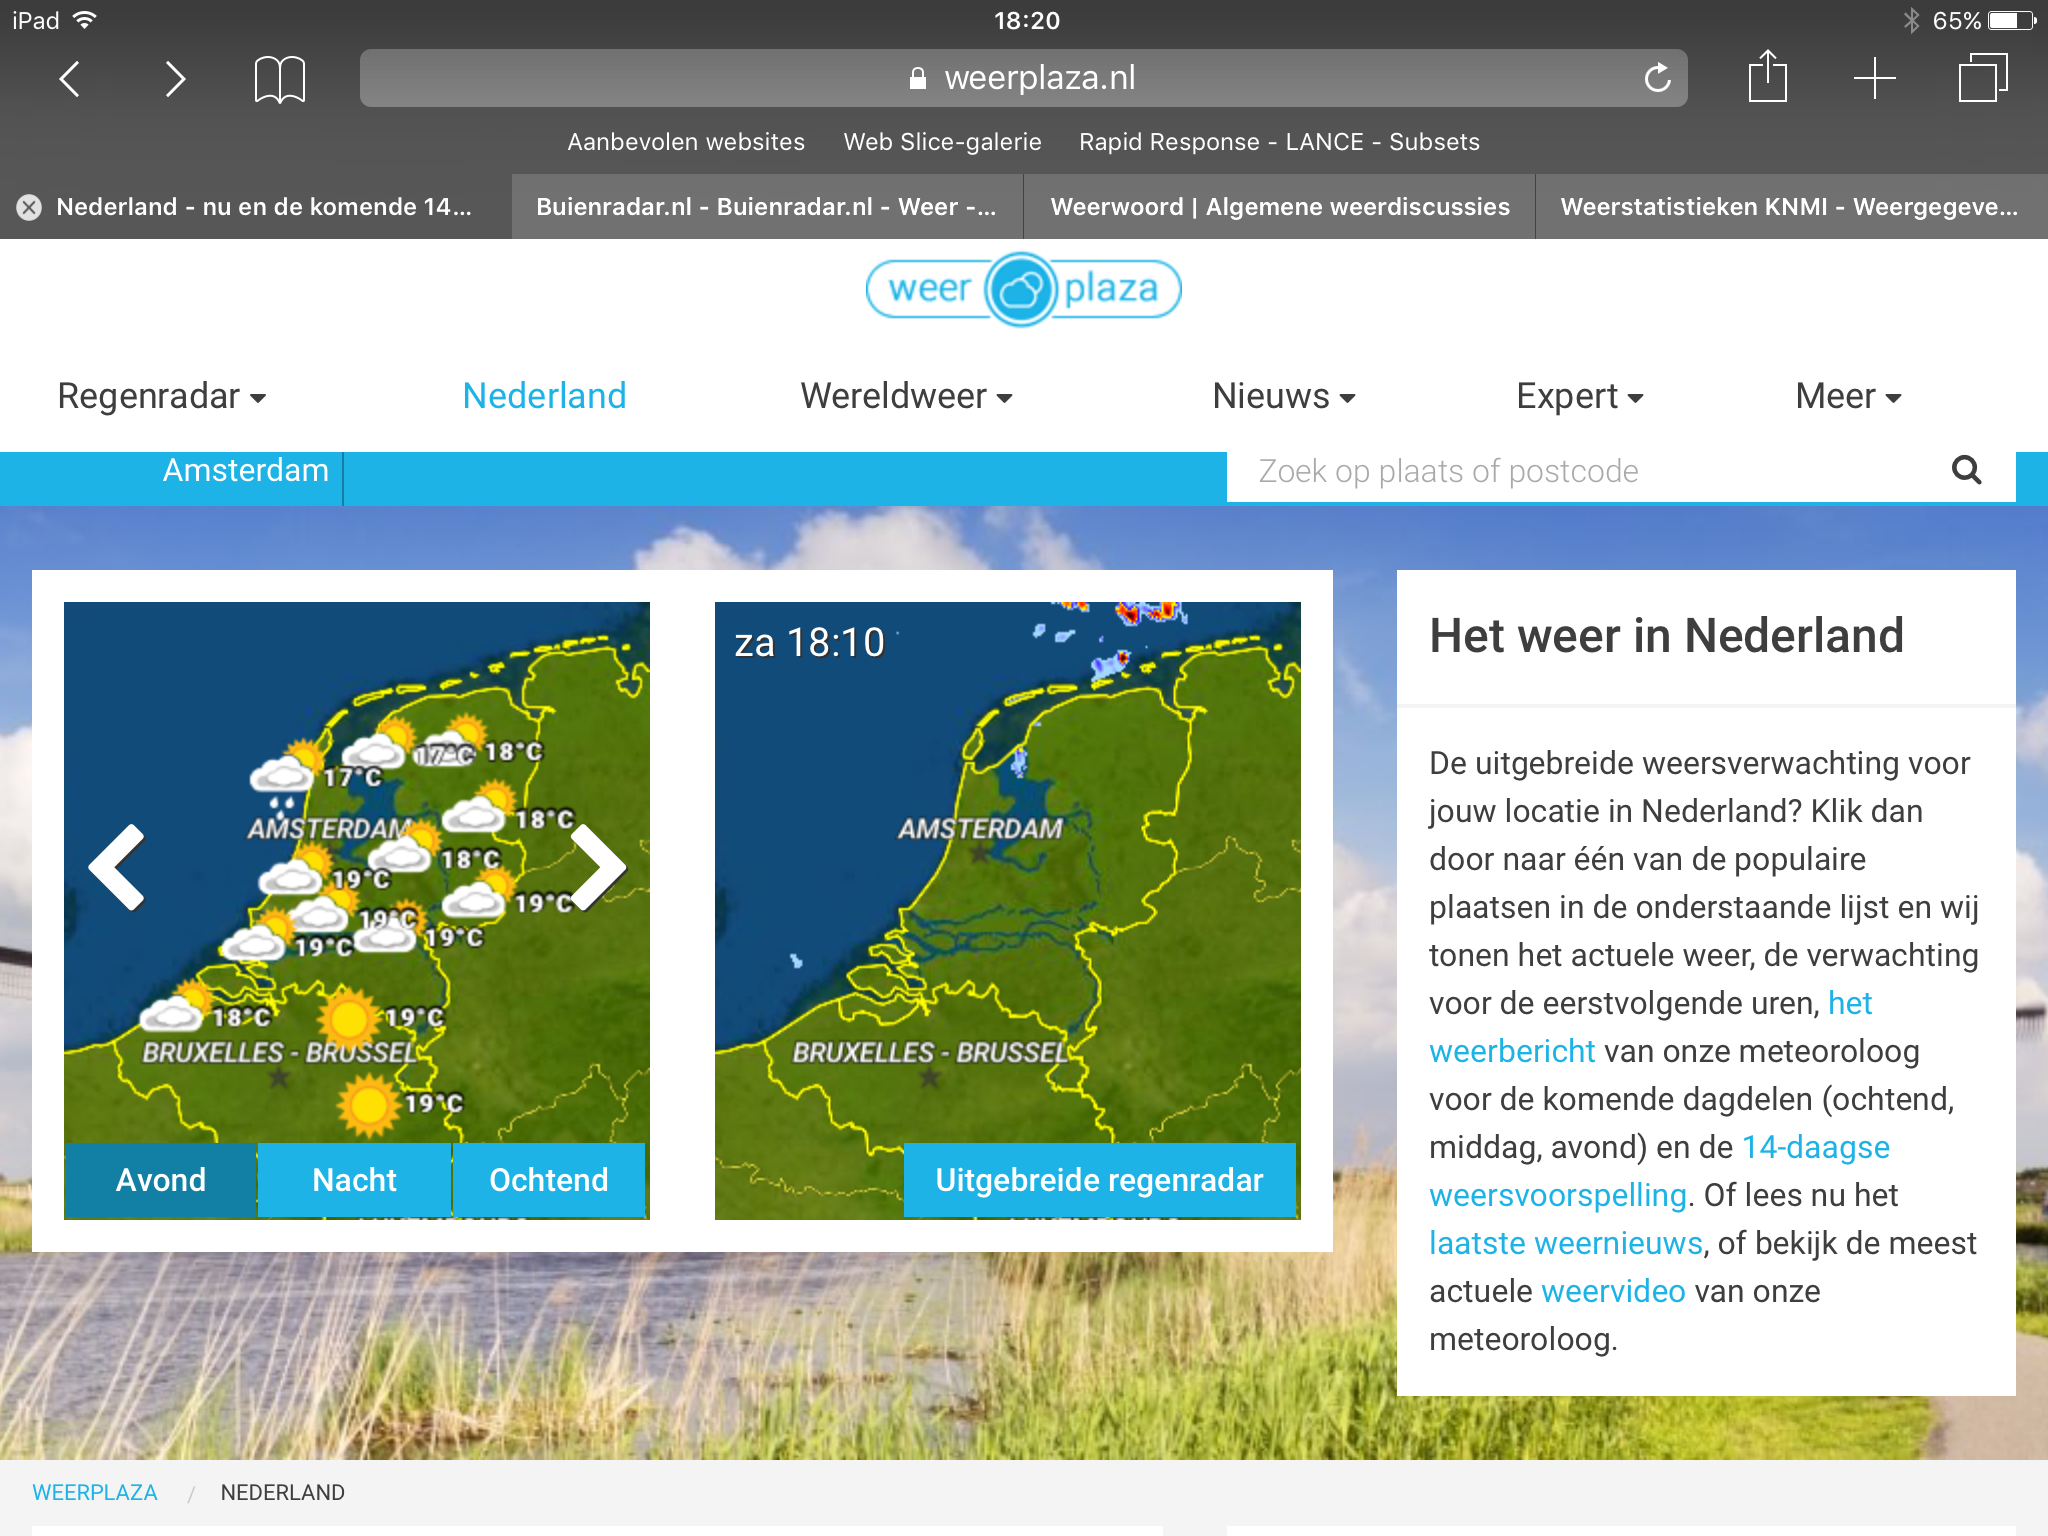Expand the Nieuws dropdown menu
Viewport: 2048px width, 1536px height.
pyautogui.click(x=1284, y=397)
